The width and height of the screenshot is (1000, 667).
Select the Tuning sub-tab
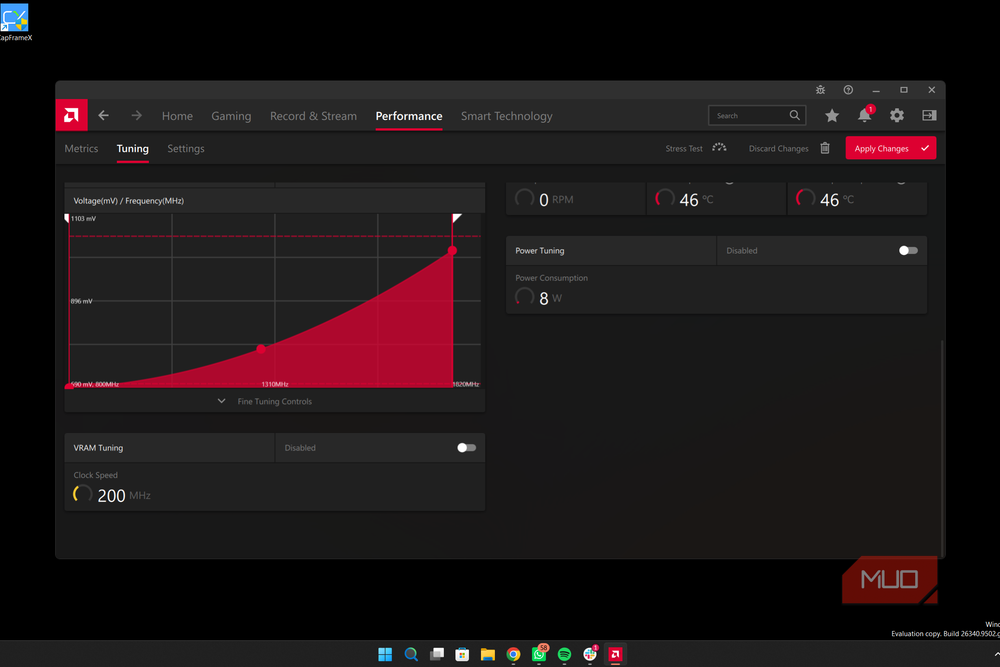coord(133,149)
